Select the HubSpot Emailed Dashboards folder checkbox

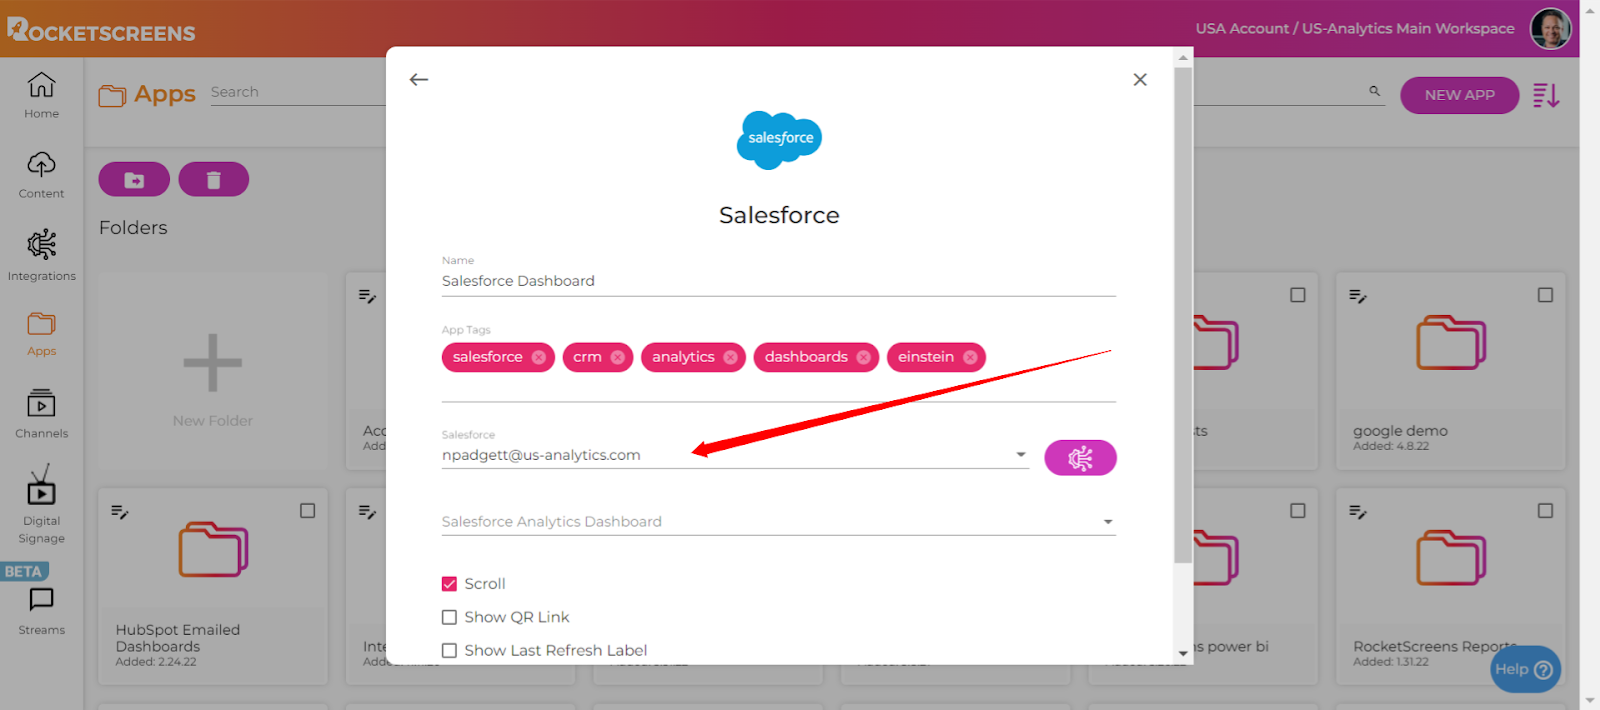tap(308, 511)
